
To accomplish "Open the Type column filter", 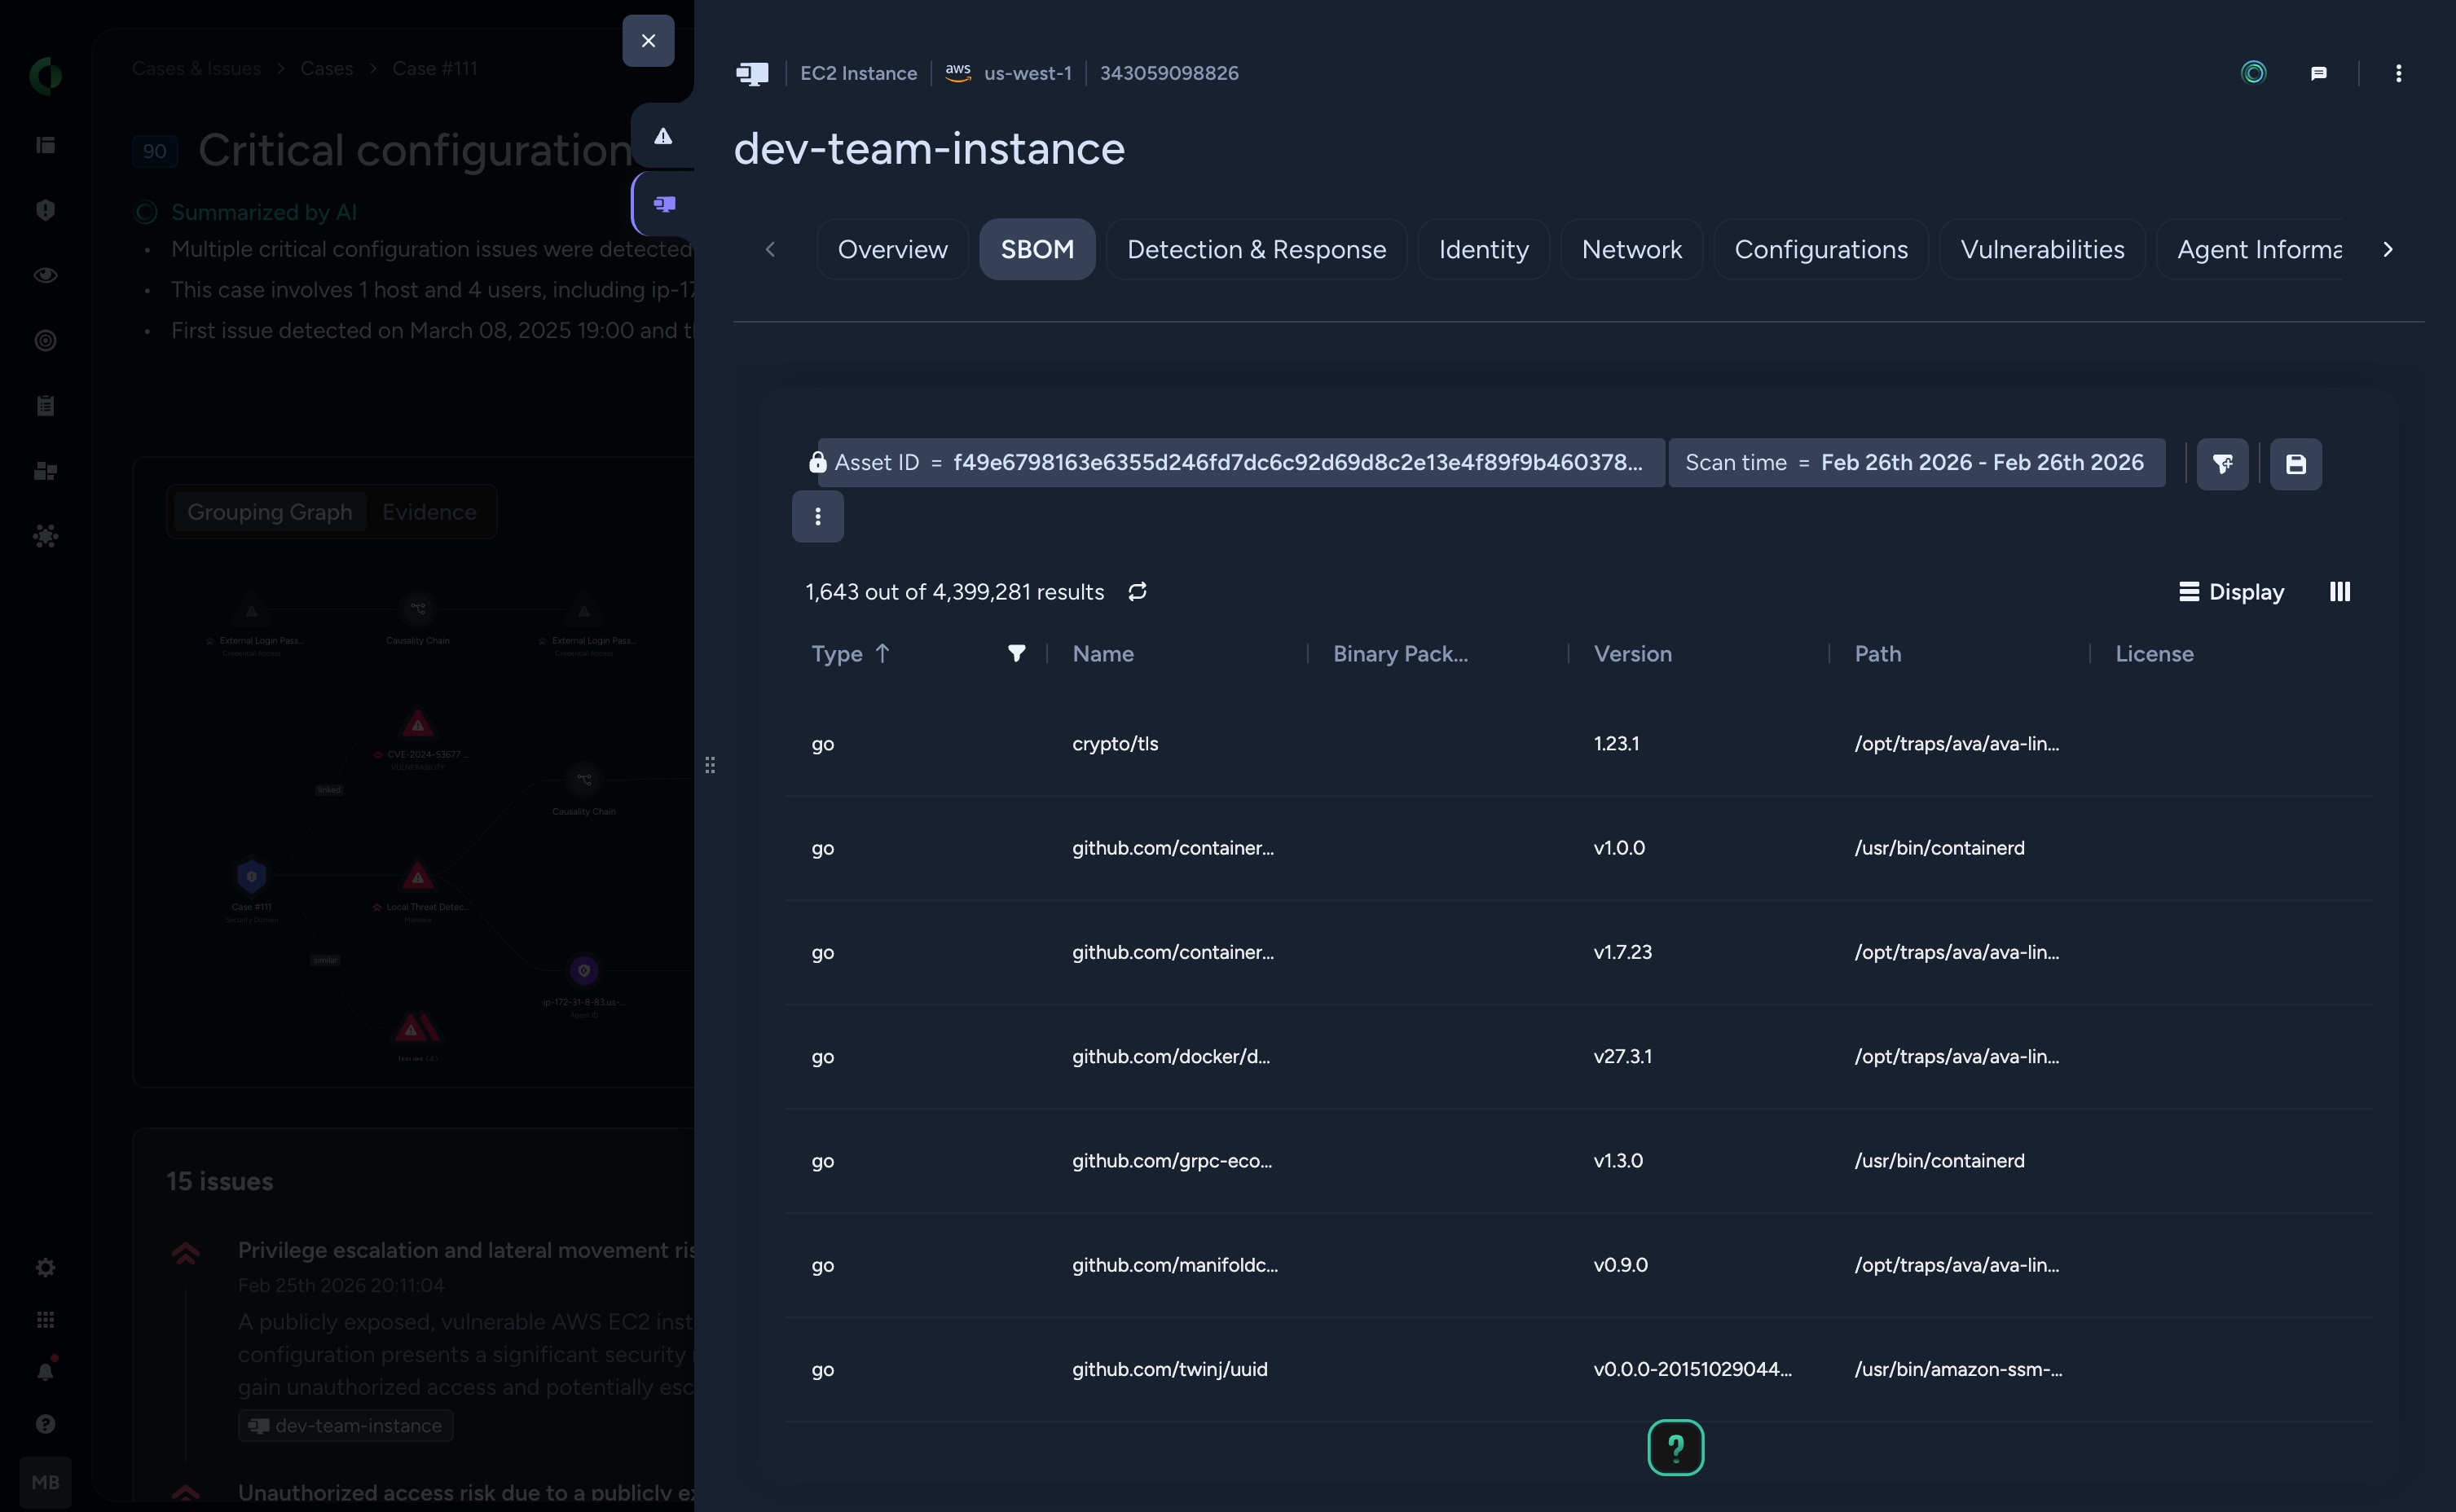I will click(x=1016, y=654).
